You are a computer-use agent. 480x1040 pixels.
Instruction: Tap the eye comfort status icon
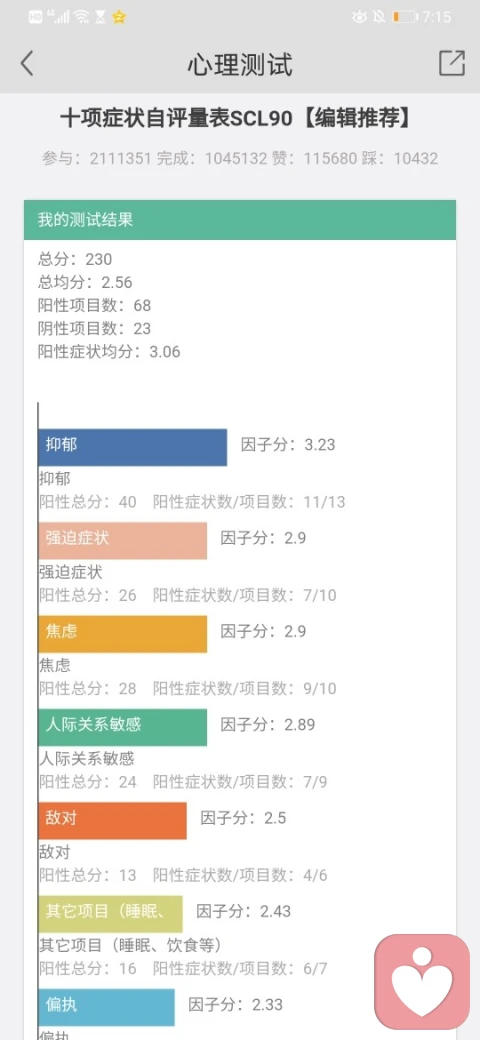(x=359, y=17)
